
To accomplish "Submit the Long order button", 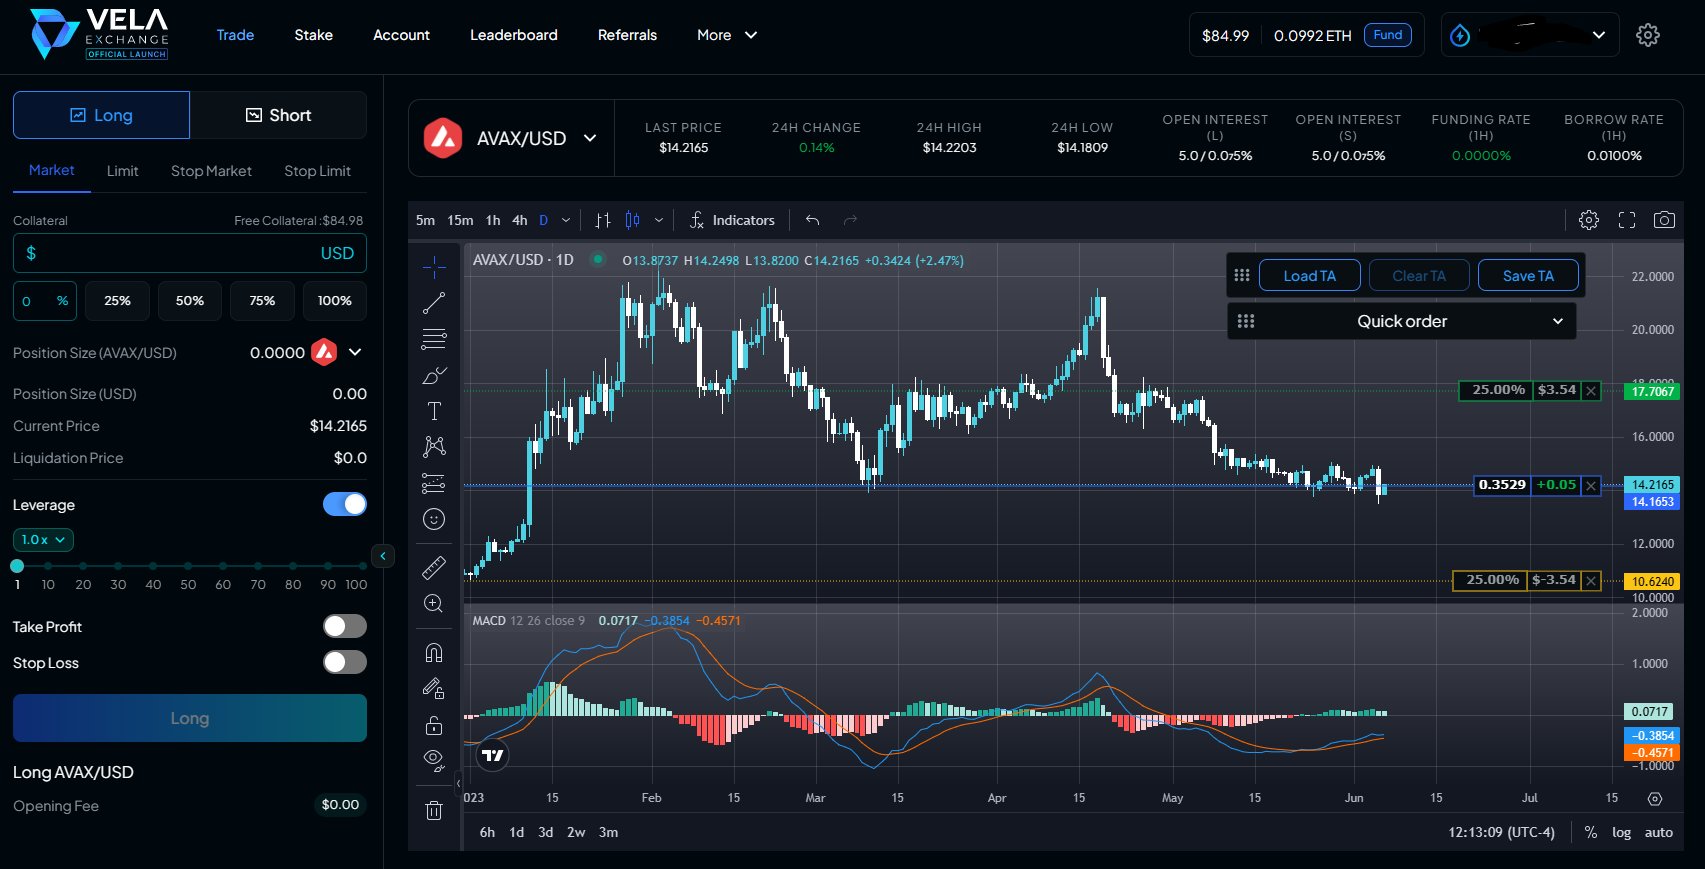I will pyautogui.click(x=190, y=718).
